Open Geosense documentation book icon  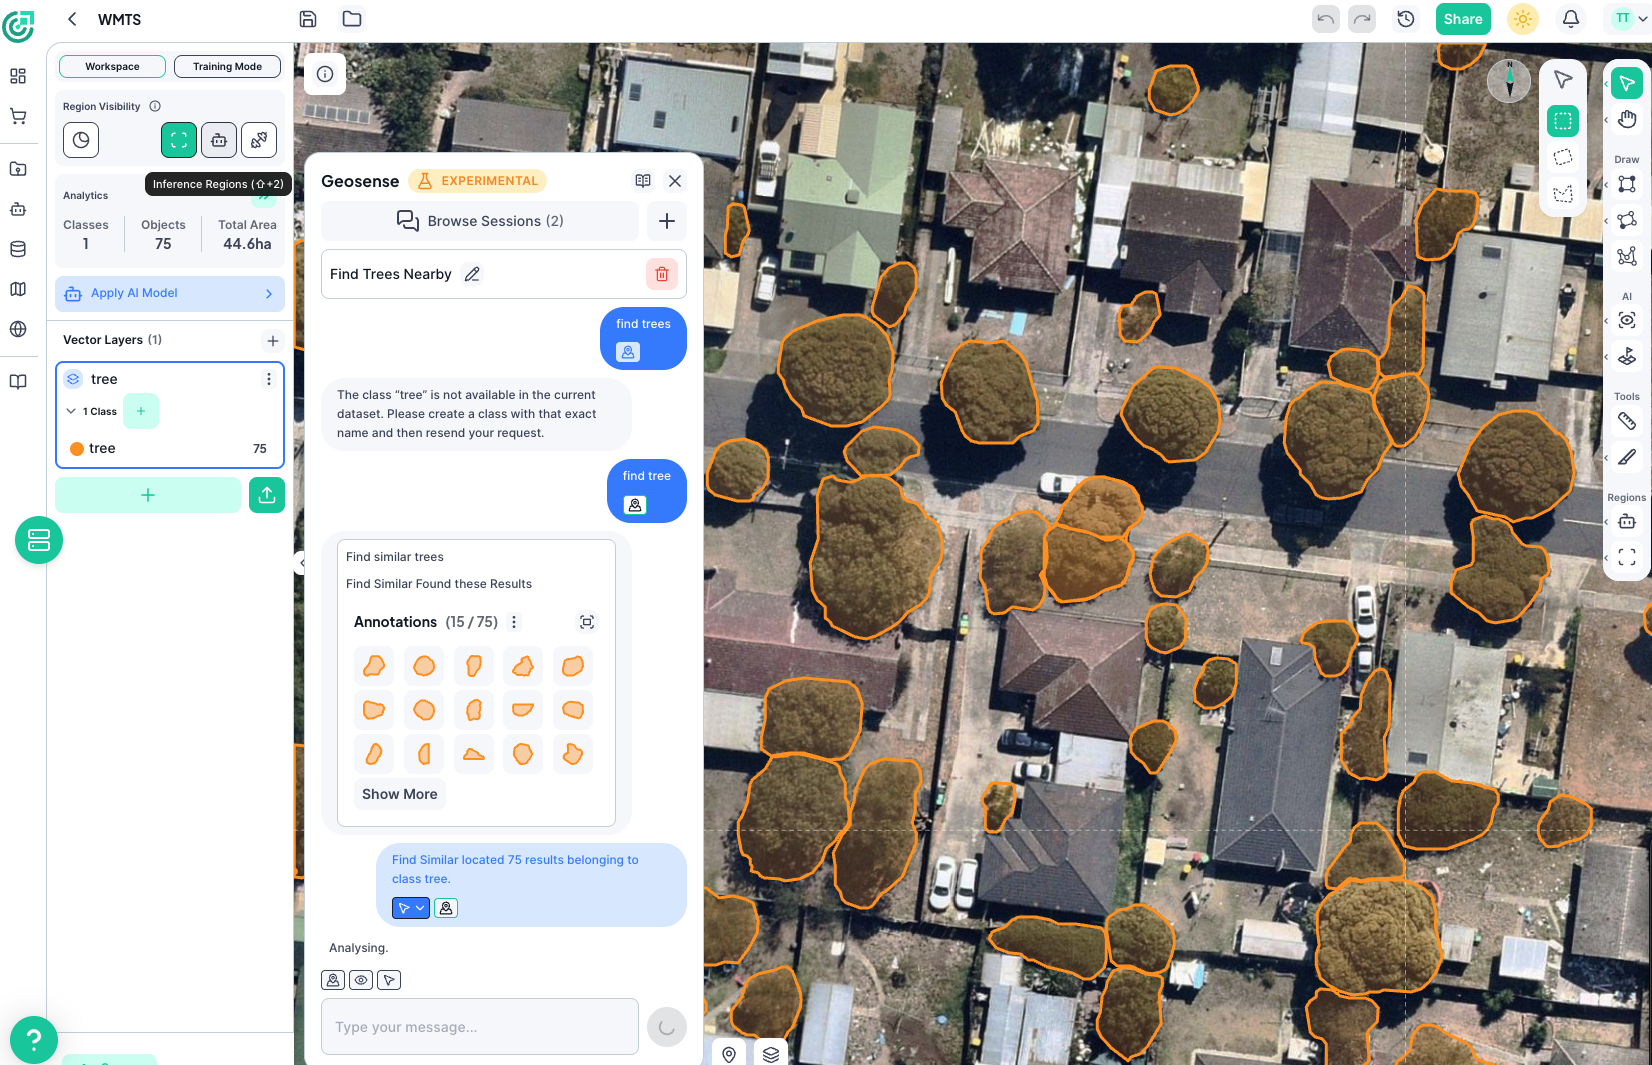click(x=643, y=181)
